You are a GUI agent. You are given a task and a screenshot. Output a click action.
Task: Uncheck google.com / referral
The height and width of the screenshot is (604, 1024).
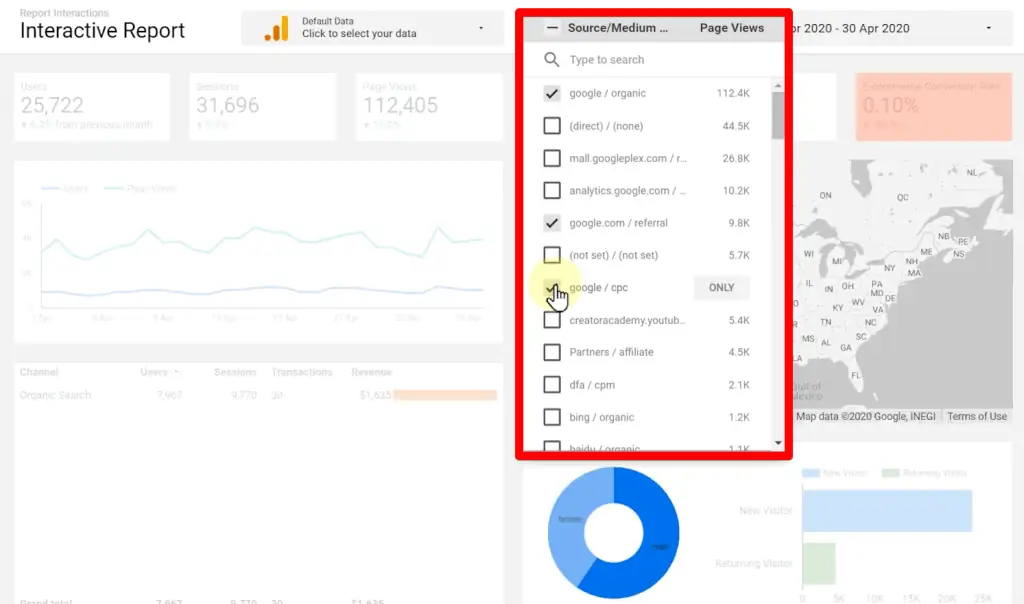click(x=551, y=222)
